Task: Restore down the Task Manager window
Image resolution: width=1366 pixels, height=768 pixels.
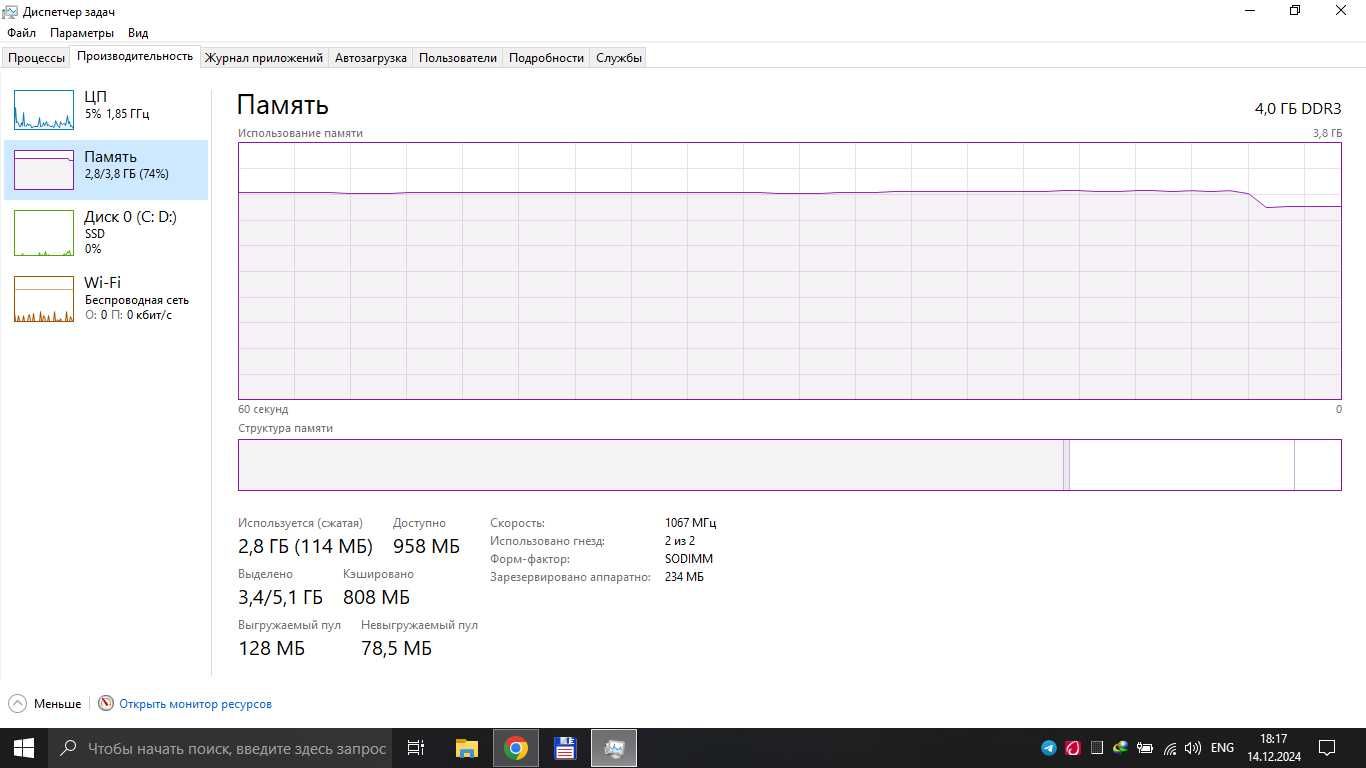Action: click(1295, 11)
